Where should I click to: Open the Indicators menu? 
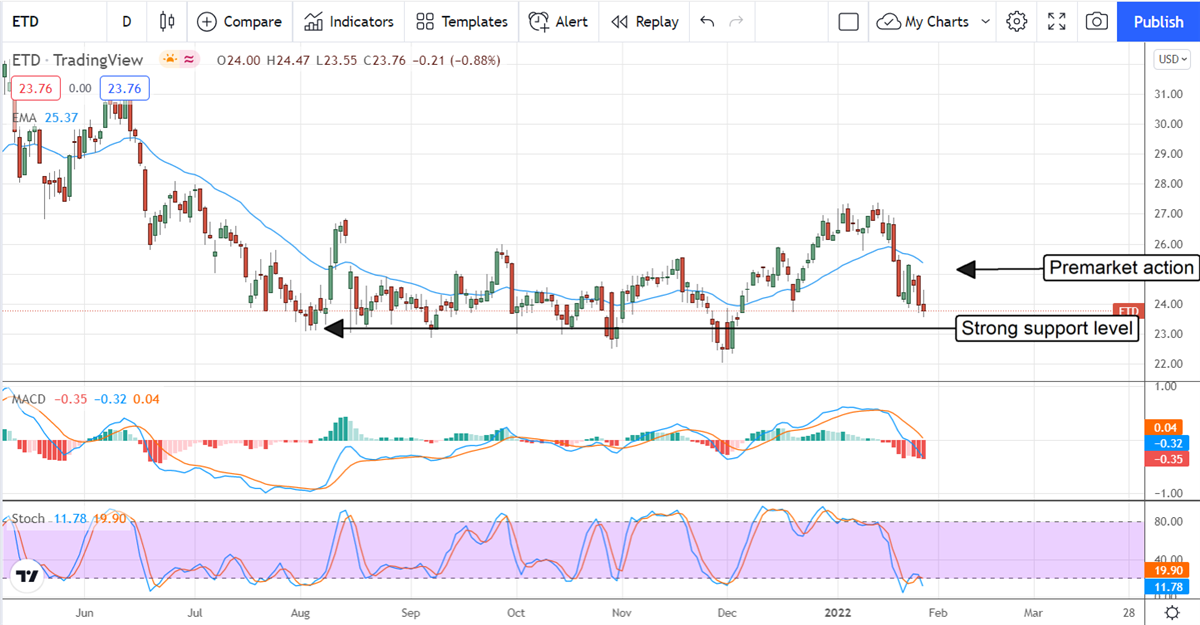click(x=349, y=21)
